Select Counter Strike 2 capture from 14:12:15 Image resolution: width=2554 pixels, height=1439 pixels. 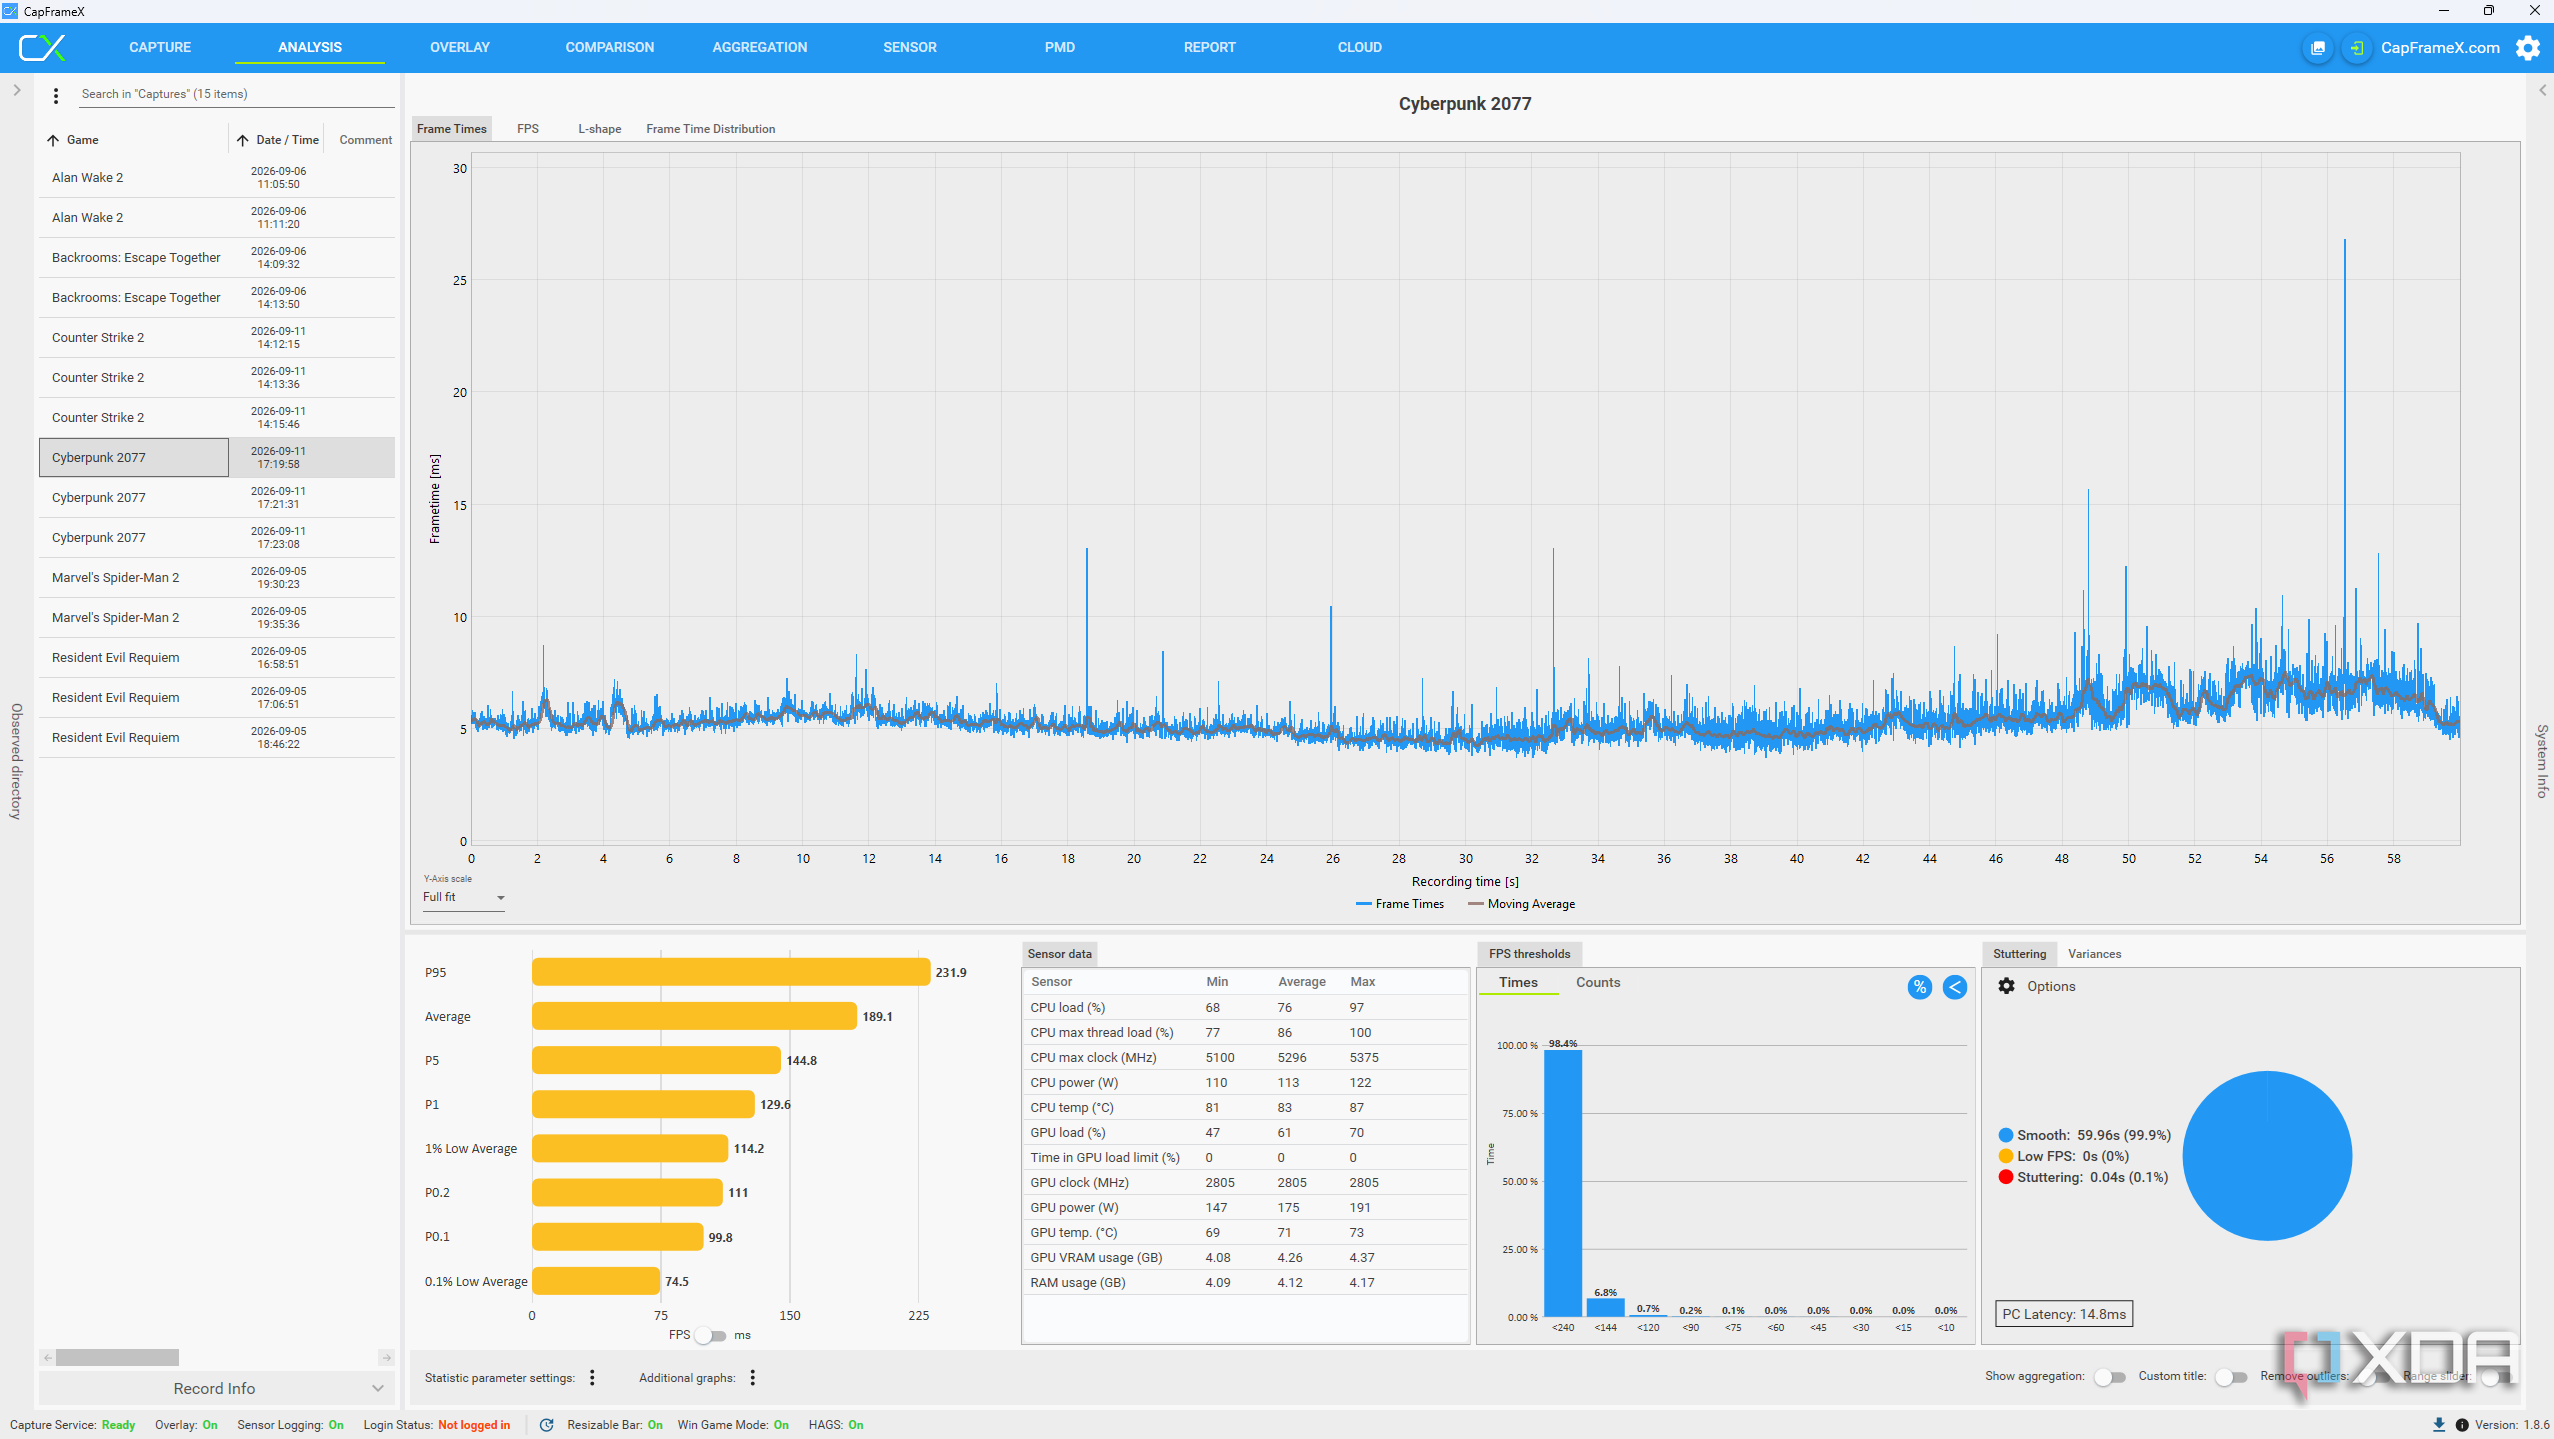point(217,338)
